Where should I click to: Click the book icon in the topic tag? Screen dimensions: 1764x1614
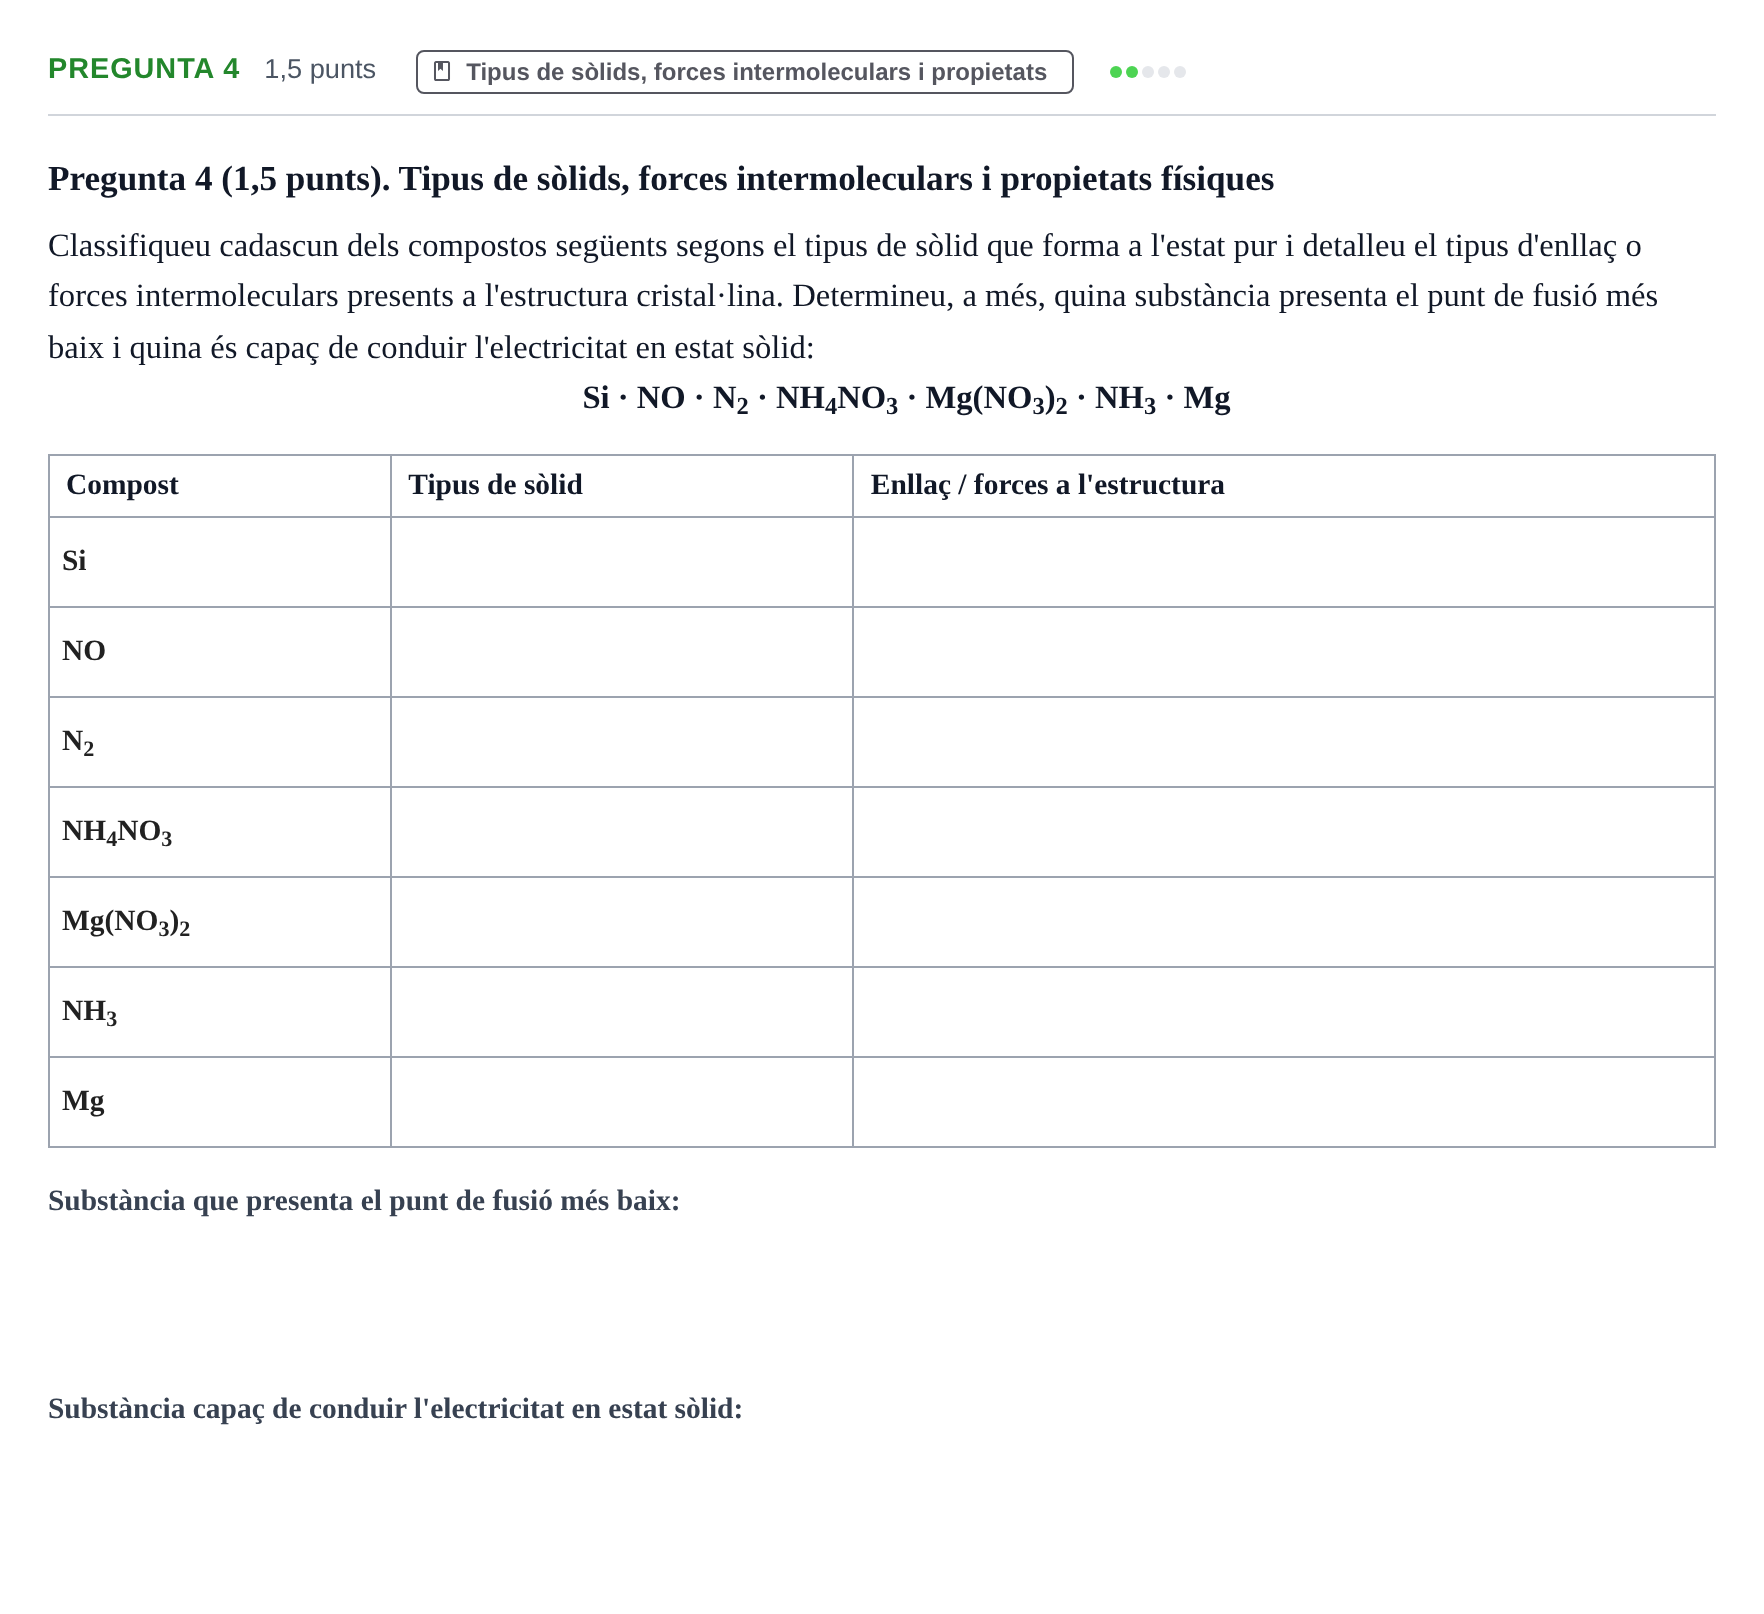coord(442,72)
